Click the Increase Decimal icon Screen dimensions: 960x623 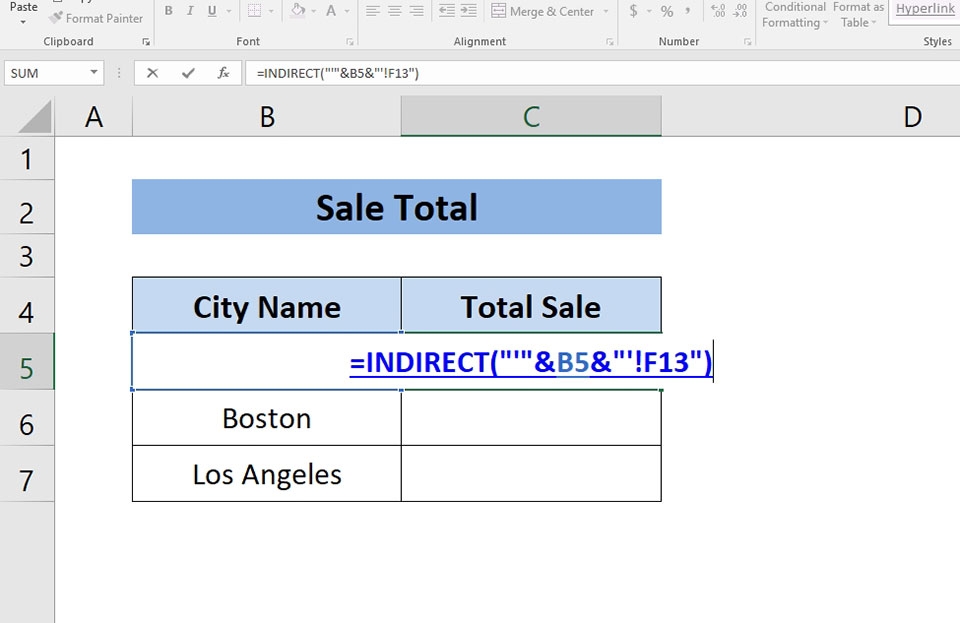pos(718,9)
